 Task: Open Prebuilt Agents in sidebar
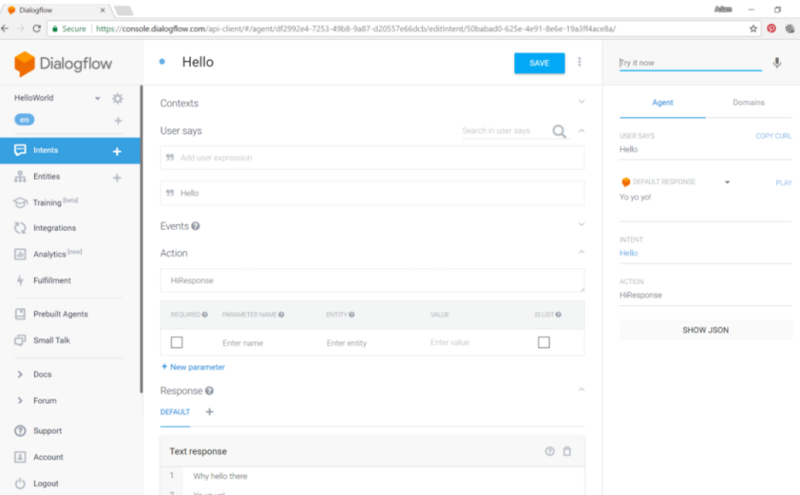tap(61, 314)
